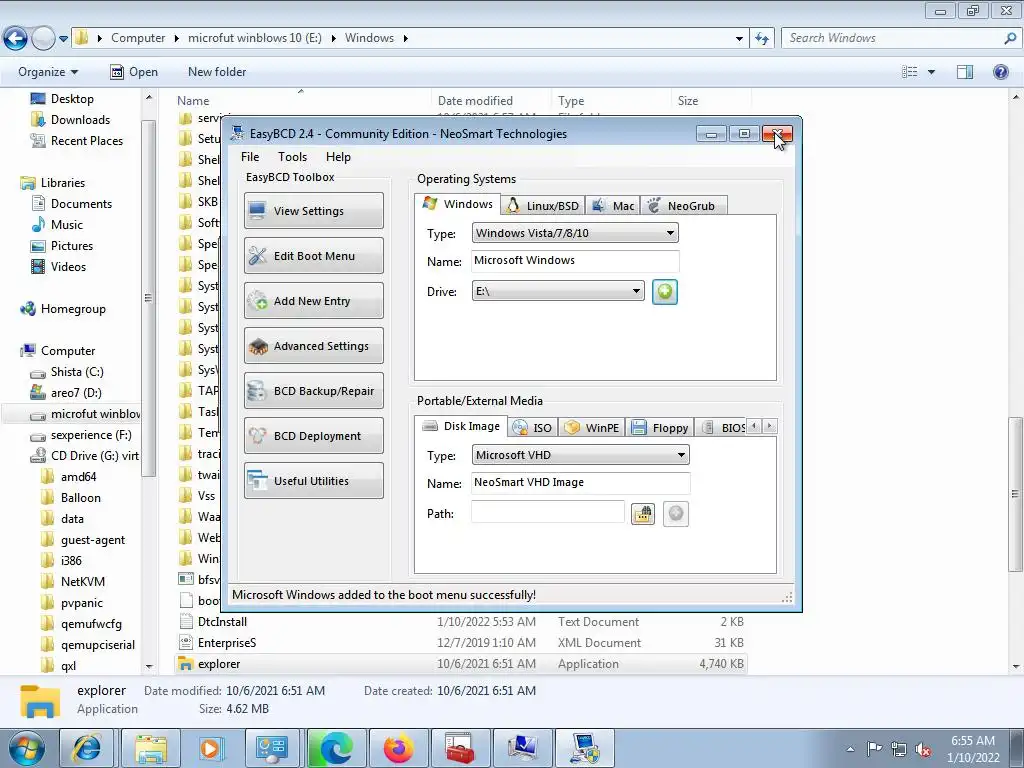
Task: Click the NeoSmart VHD Image name field
Action: 580,483
